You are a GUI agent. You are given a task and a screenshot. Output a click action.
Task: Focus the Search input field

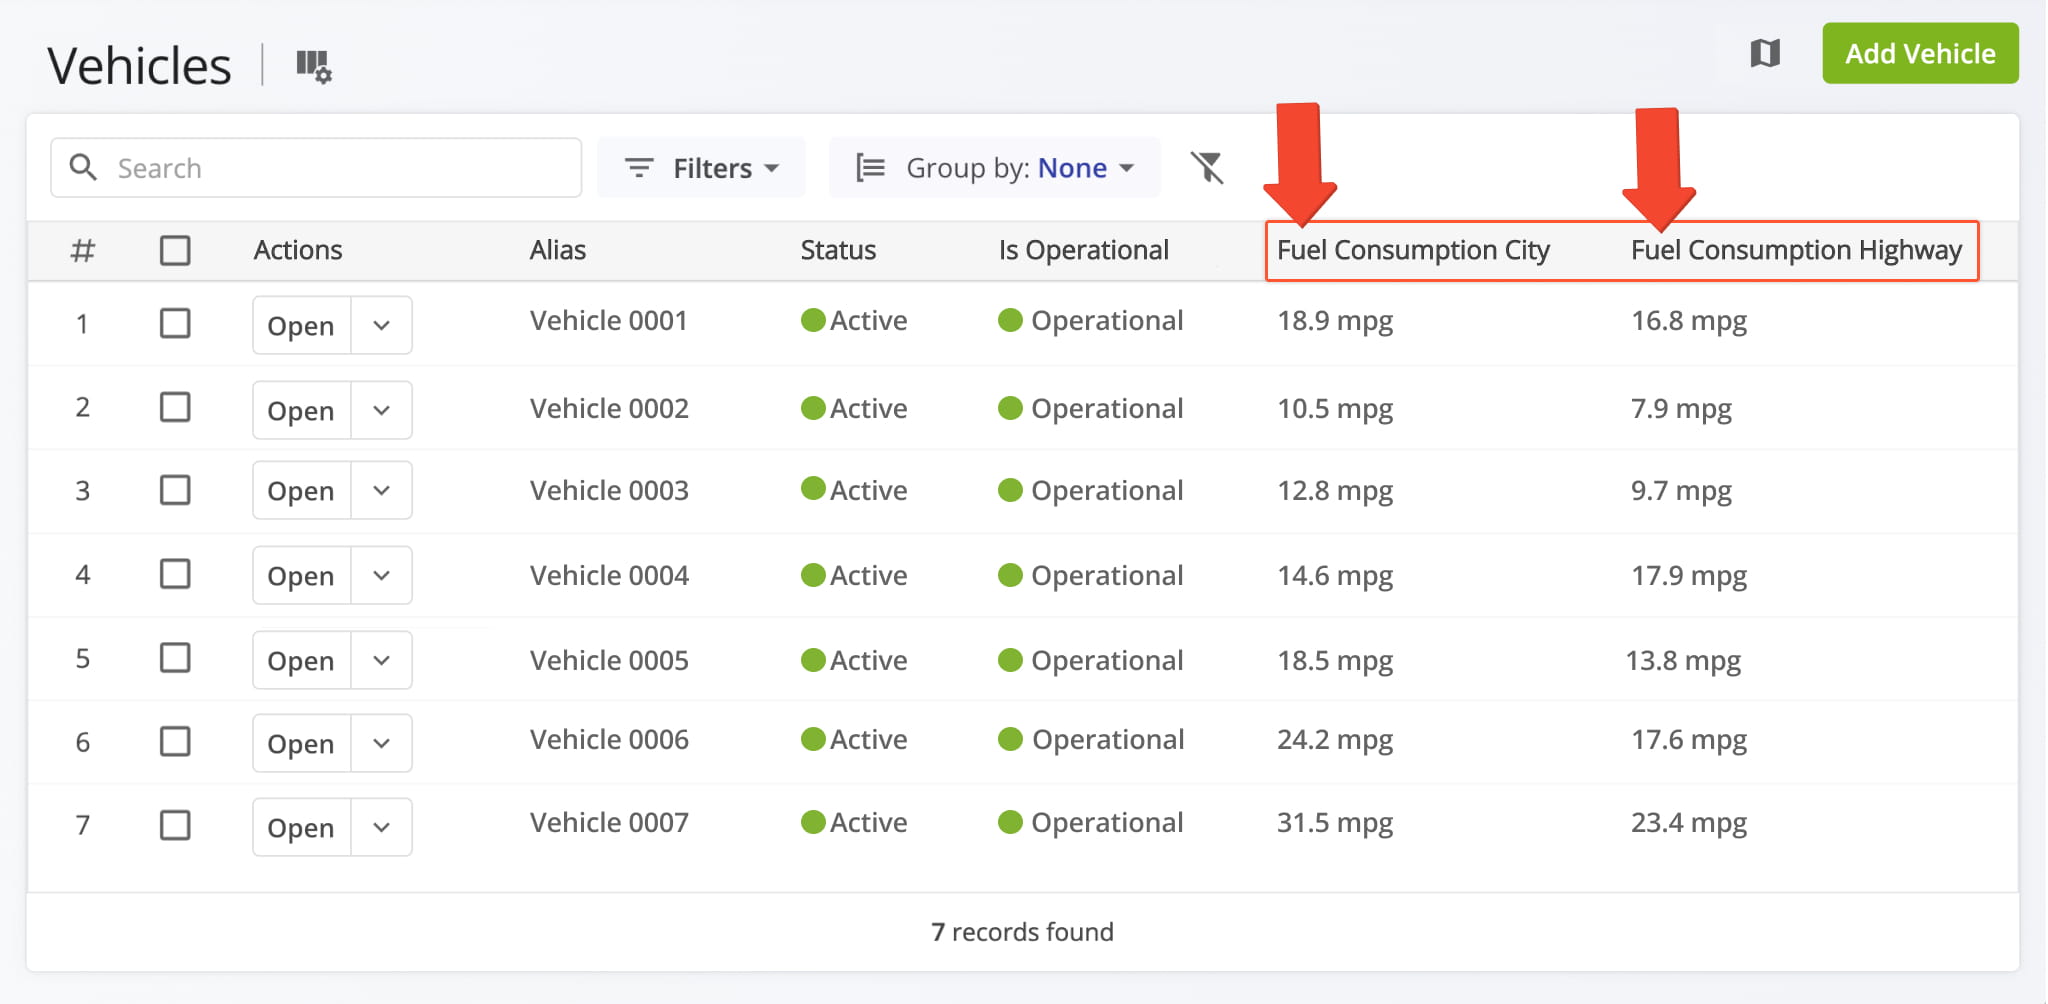[x=316, y=167]
